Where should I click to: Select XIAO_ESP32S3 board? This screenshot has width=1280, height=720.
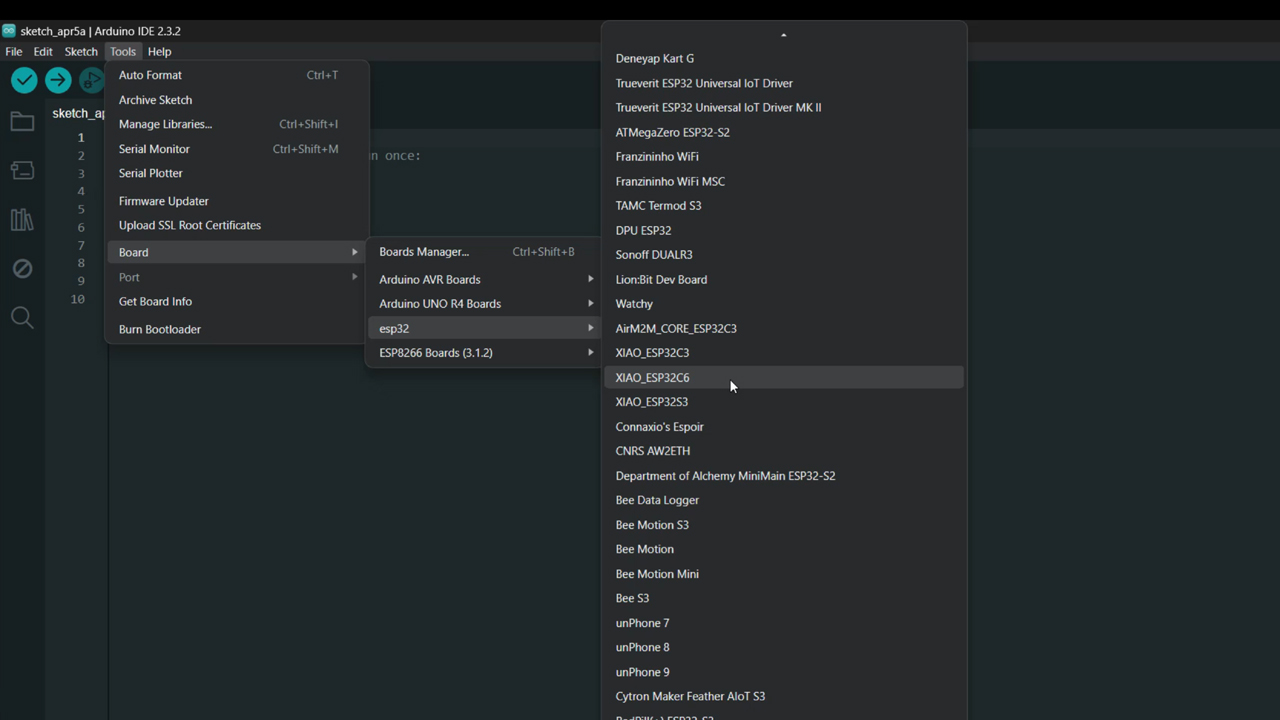(784, 402)
